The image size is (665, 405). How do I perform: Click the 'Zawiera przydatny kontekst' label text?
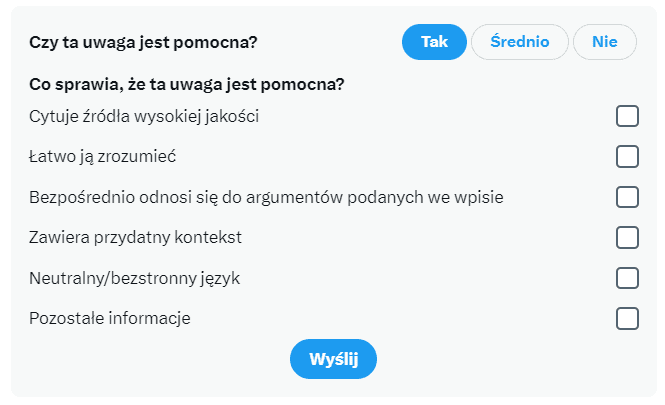(135, 237)
